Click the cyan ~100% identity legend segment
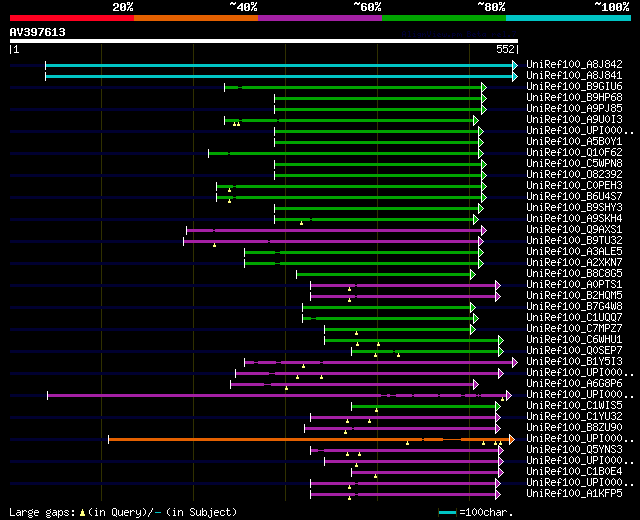640x520 pixels. (x=569, y=18)
